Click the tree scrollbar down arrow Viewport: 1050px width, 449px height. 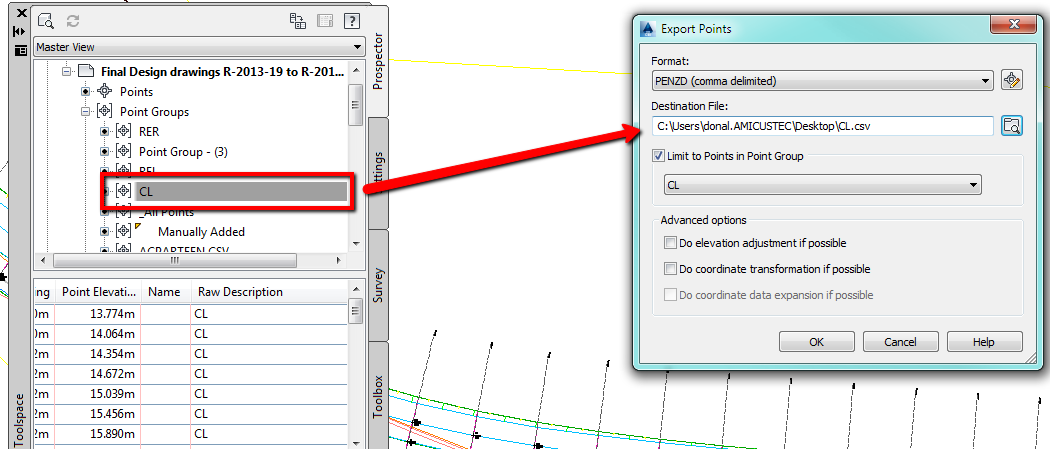[356, 244]
